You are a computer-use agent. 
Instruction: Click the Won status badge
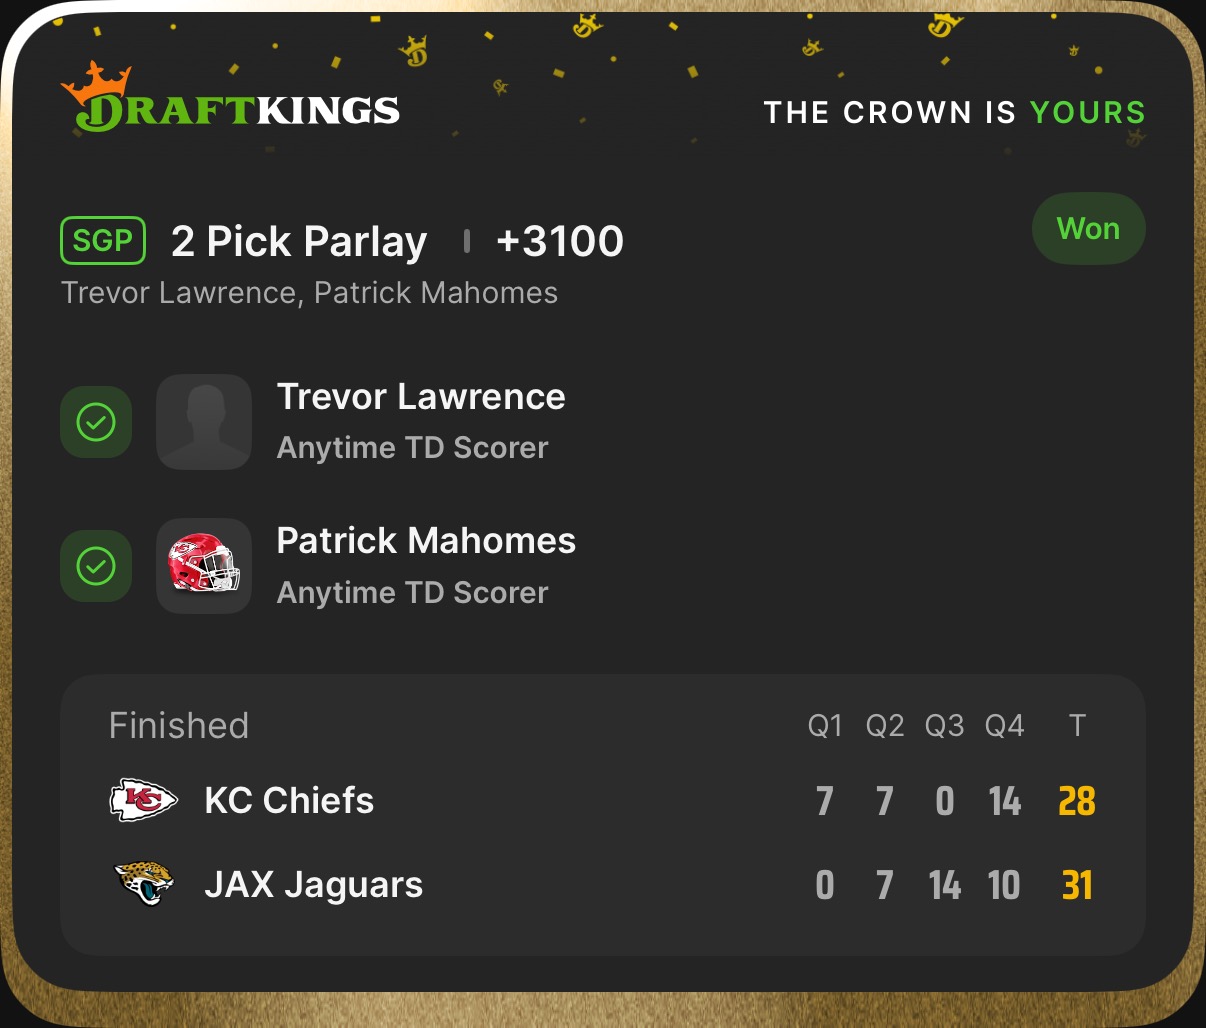1088,229
